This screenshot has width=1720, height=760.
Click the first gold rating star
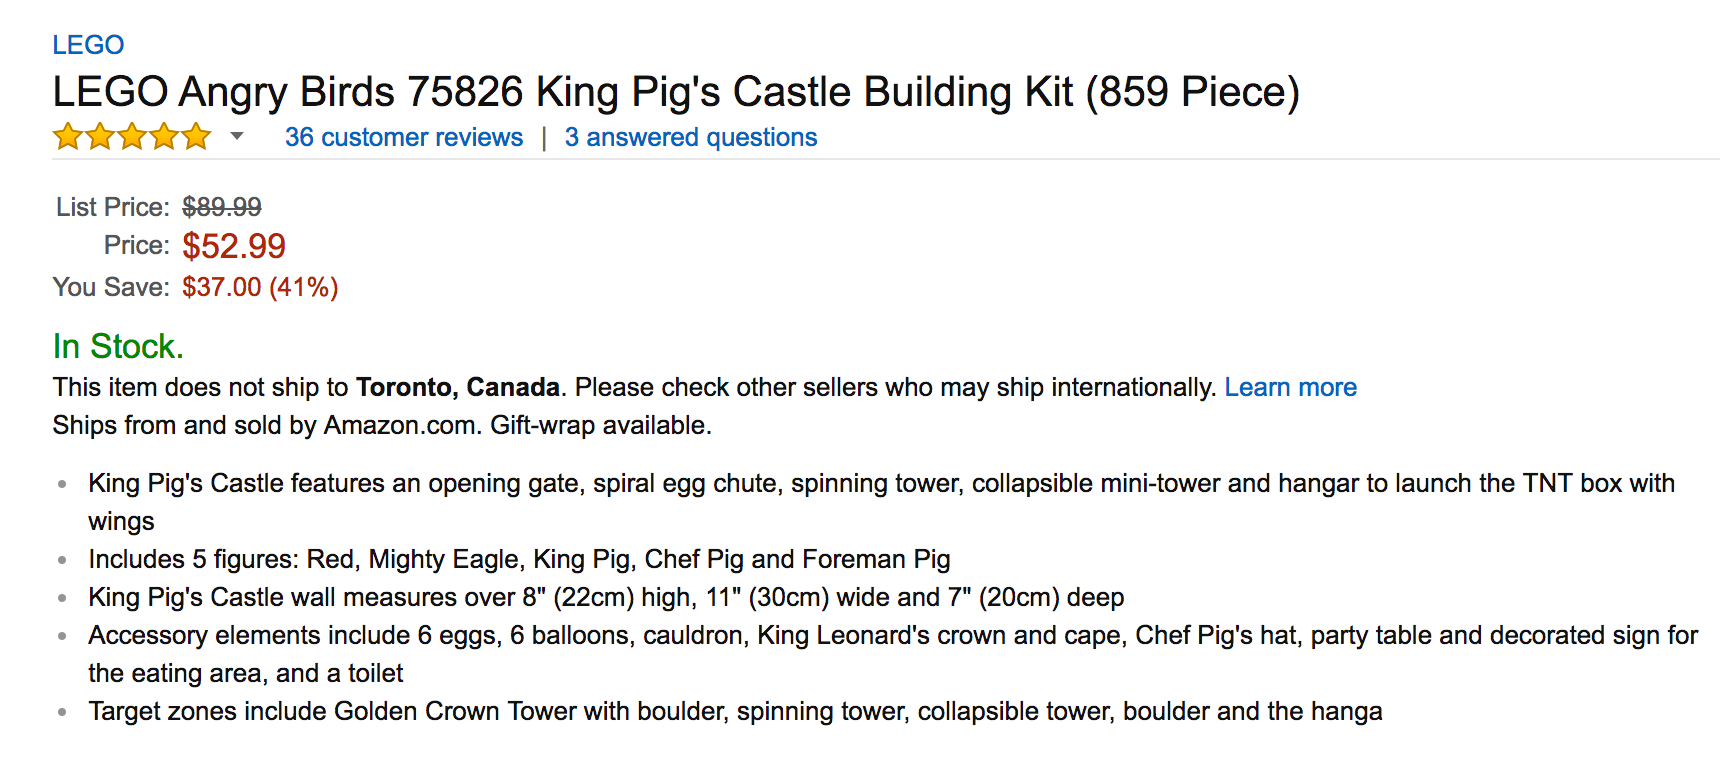pos(68,136)
